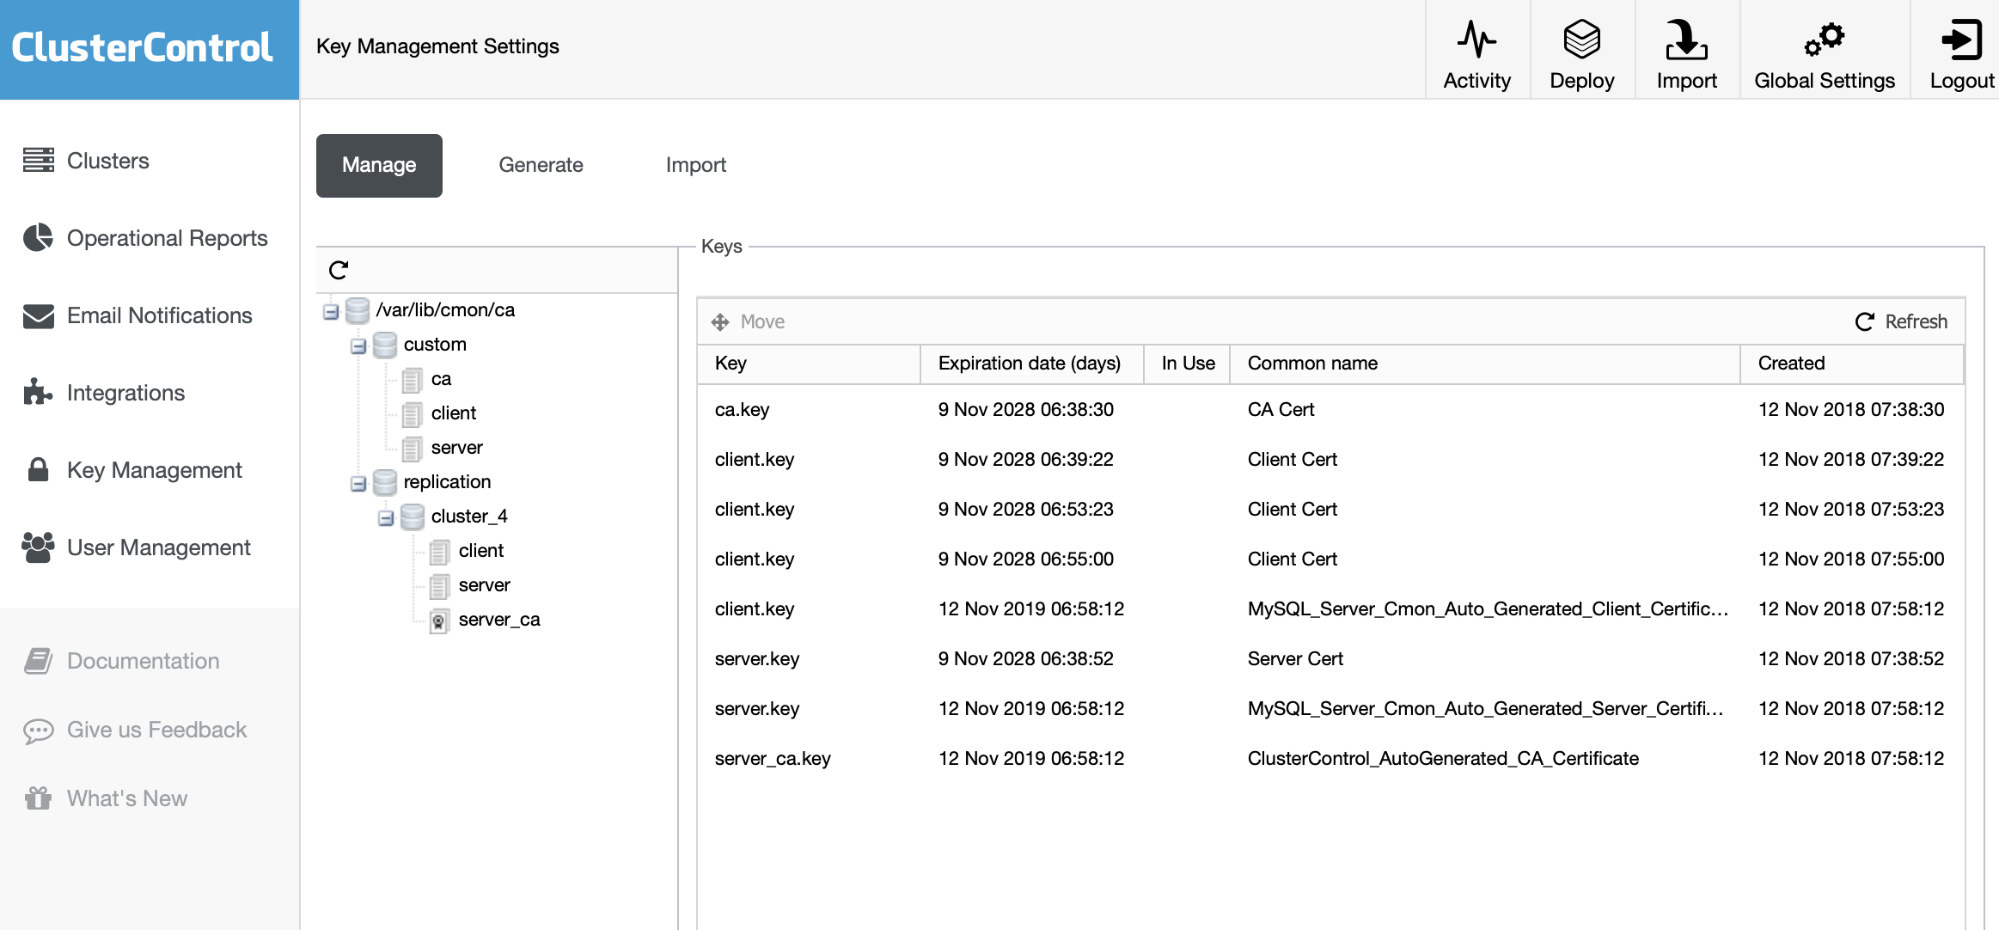Image resolution: width=1999 pixels, height=930 pixels.
Task: Sort by Expiration date (days) column header
Action: coord(1031,364)
